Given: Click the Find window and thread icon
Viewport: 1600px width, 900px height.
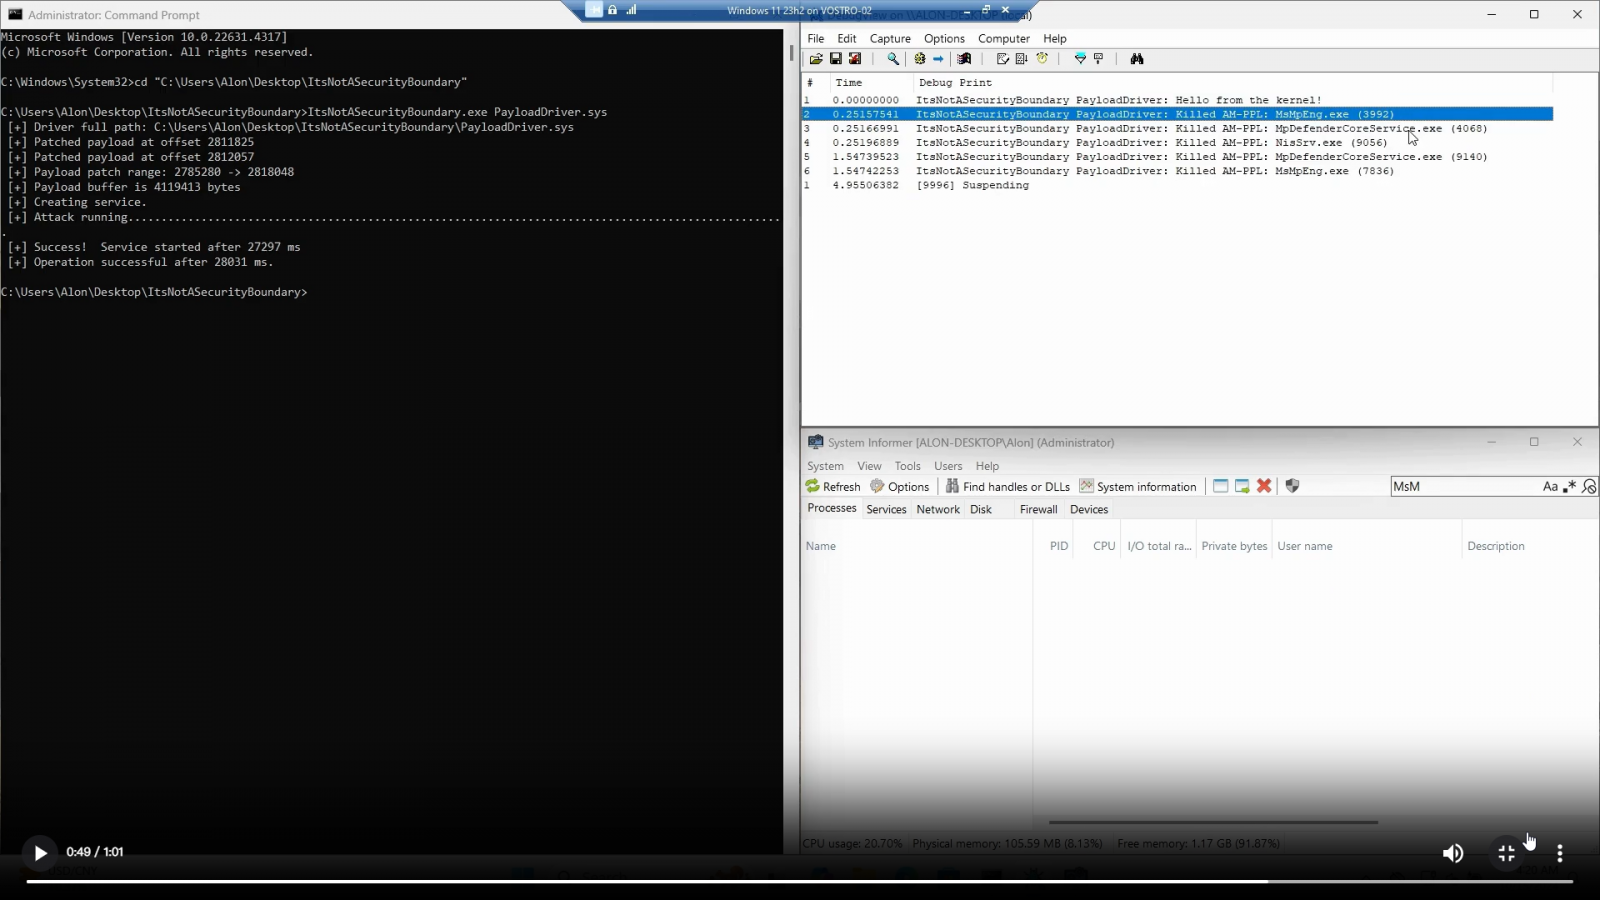Looking at the screenshot, I should (x=1242, y=486).
